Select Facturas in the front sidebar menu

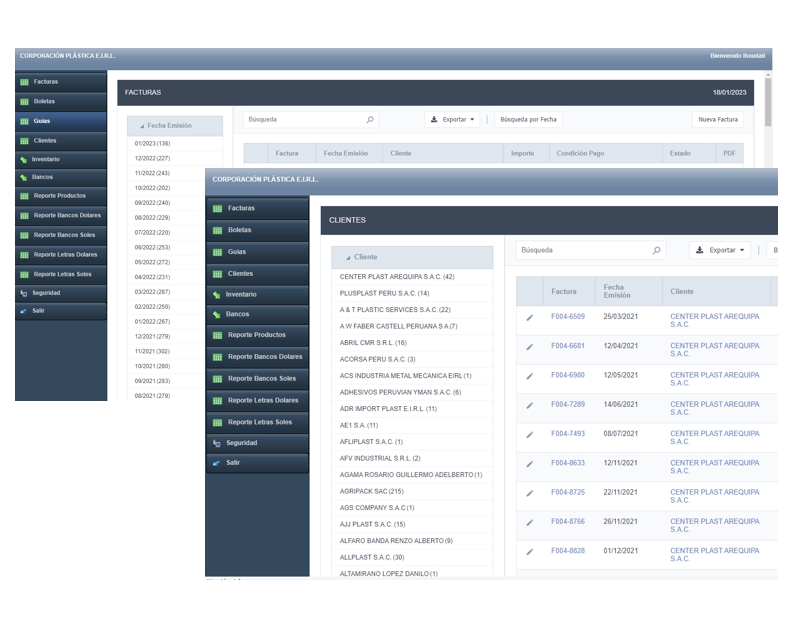(241, 208)
